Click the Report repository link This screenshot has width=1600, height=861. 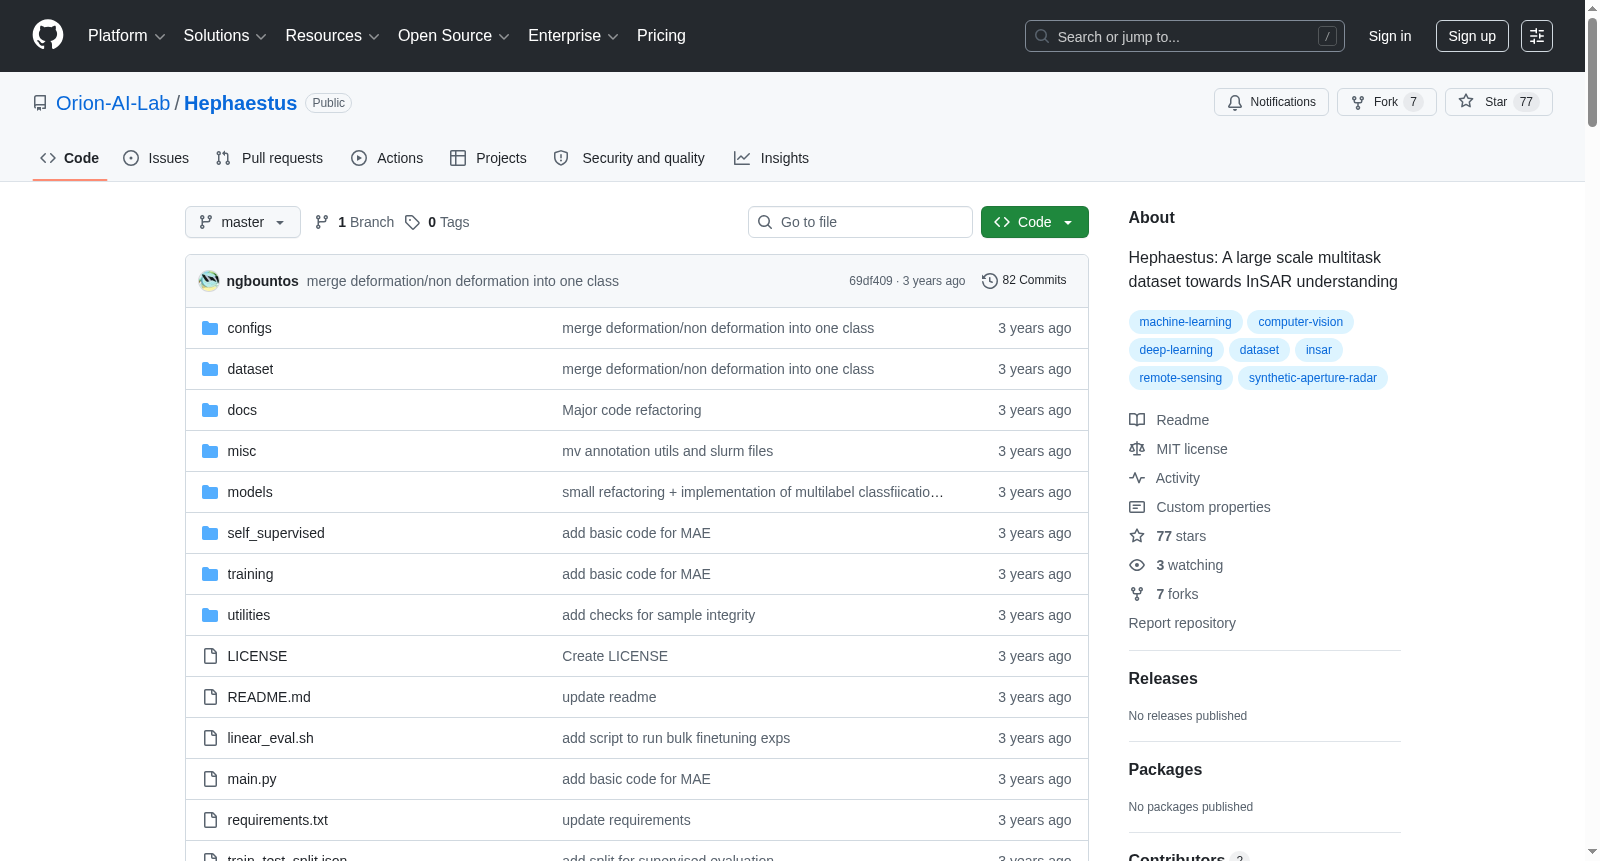click(x=1182, y=623)
